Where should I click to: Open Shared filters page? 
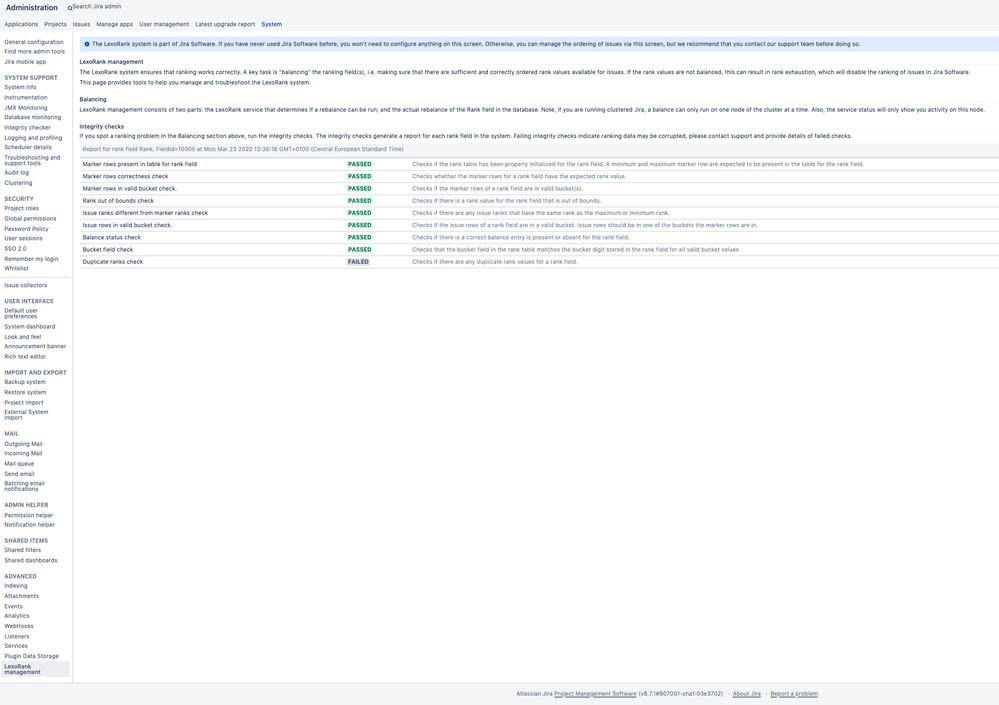tap(22, 550)
